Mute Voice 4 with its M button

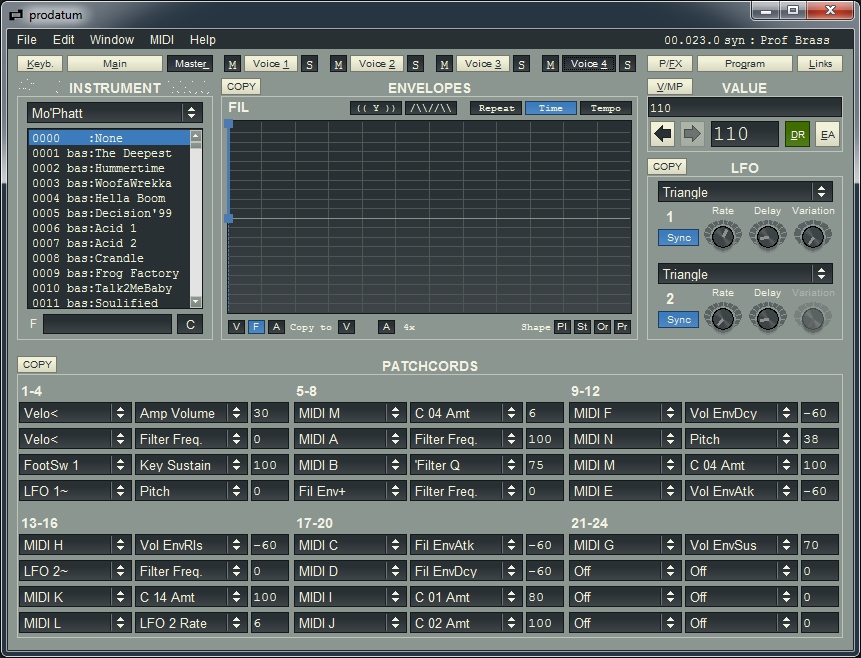(550, 64)
